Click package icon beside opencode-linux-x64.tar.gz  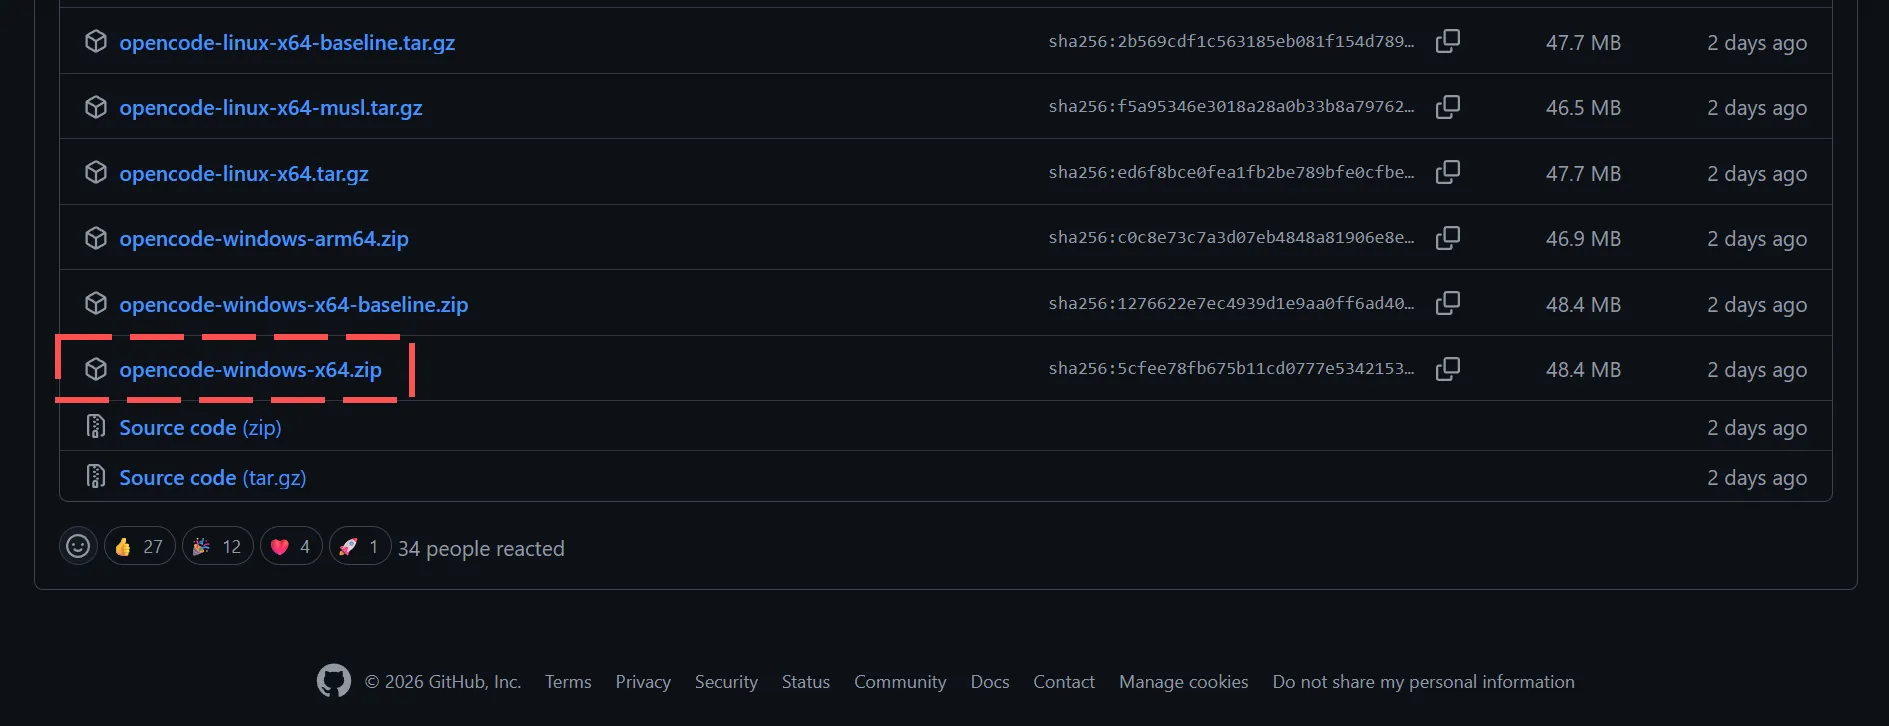tap(96, 172)
